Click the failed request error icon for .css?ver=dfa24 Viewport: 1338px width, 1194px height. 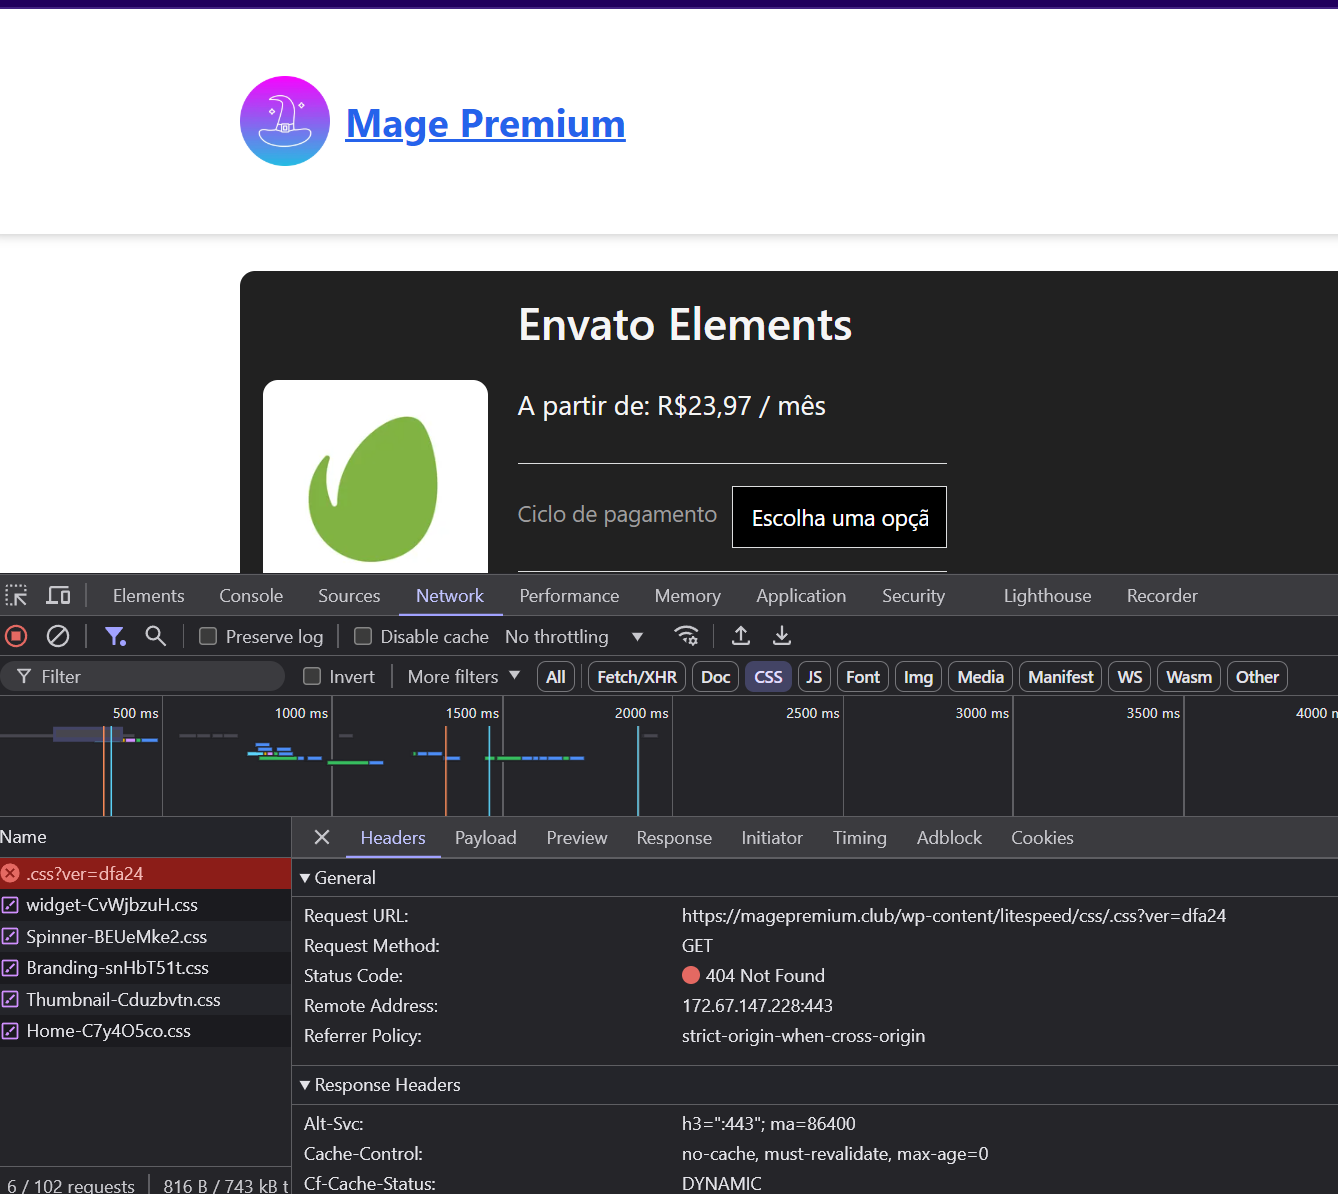[x=11, y=873]
